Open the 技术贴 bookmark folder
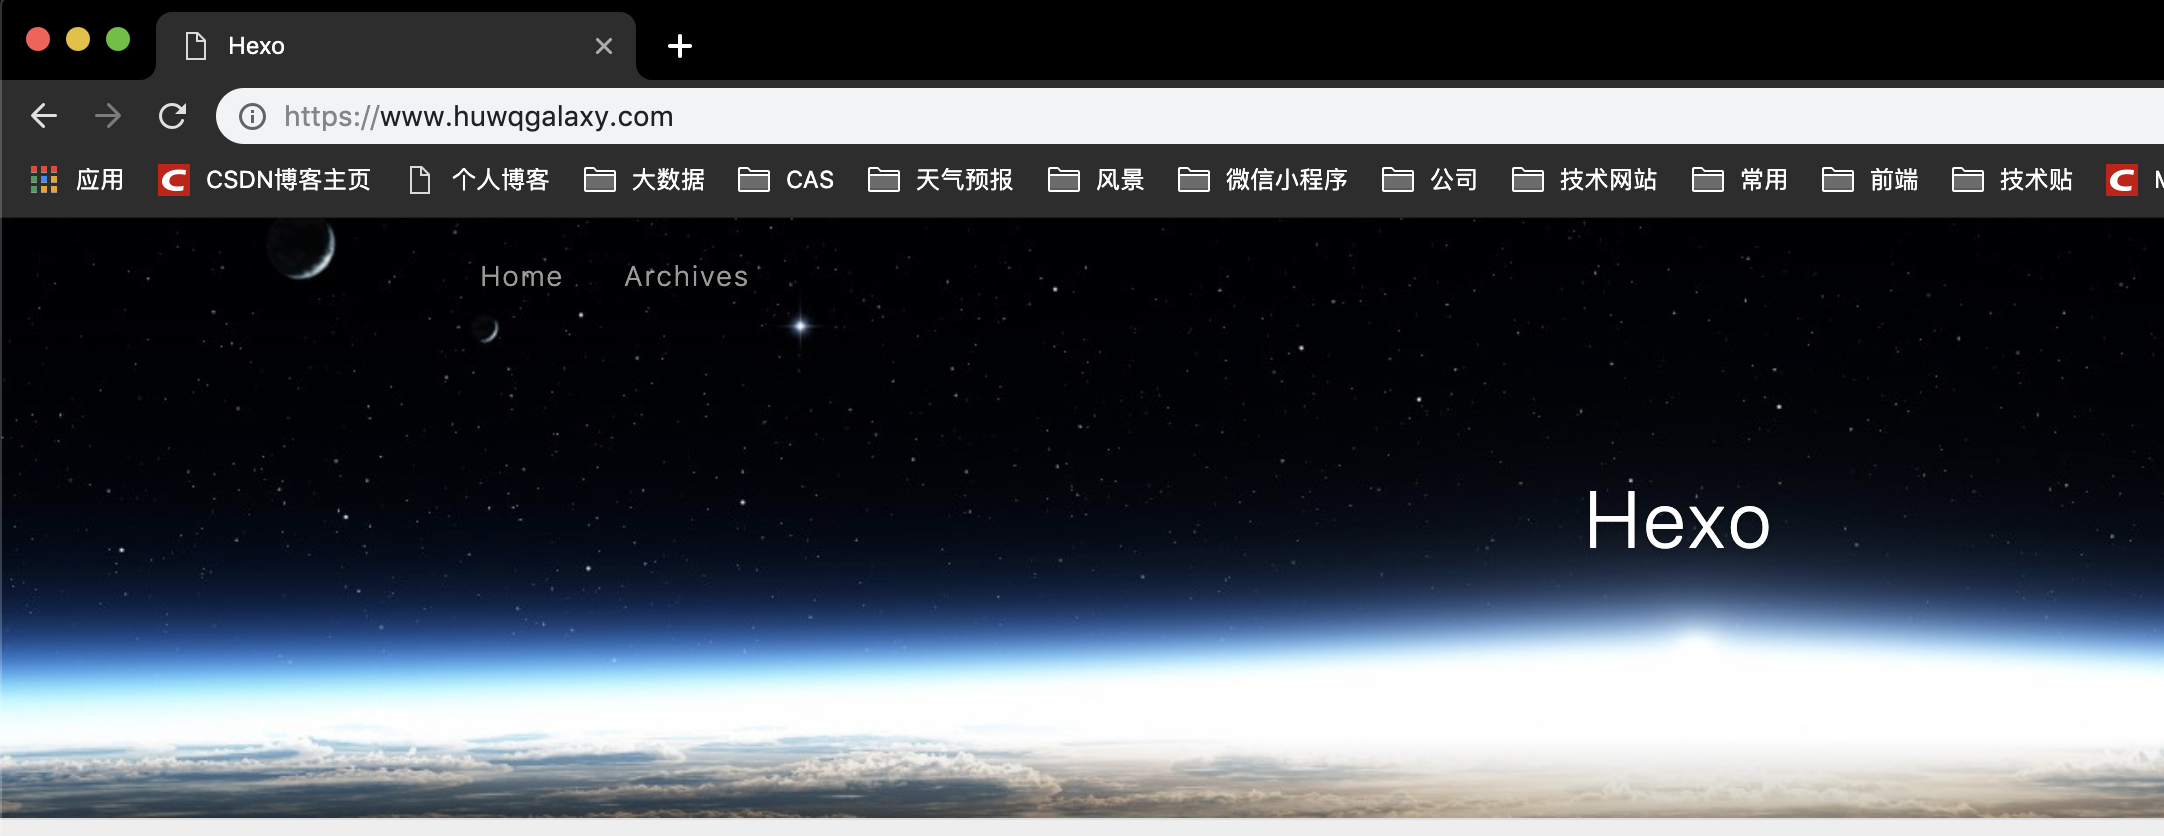2164x836 pixels. [2013, 180]
